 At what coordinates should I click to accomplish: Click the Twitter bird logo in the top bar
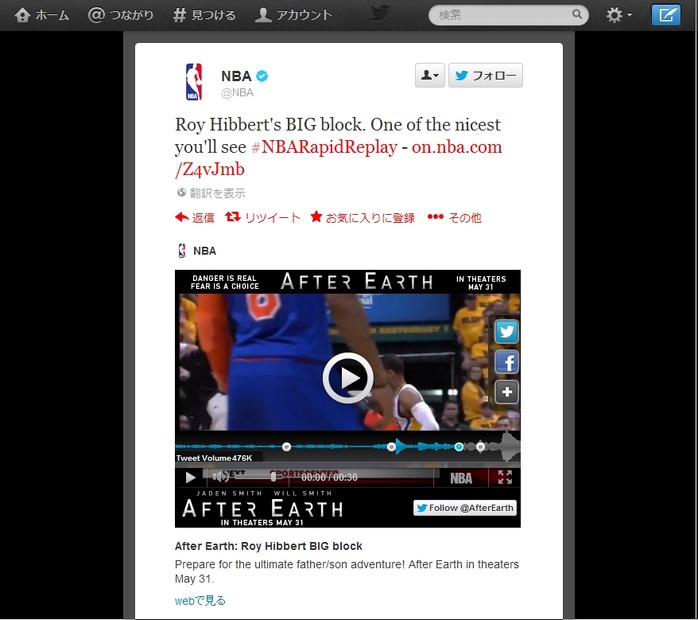(380, 13)
